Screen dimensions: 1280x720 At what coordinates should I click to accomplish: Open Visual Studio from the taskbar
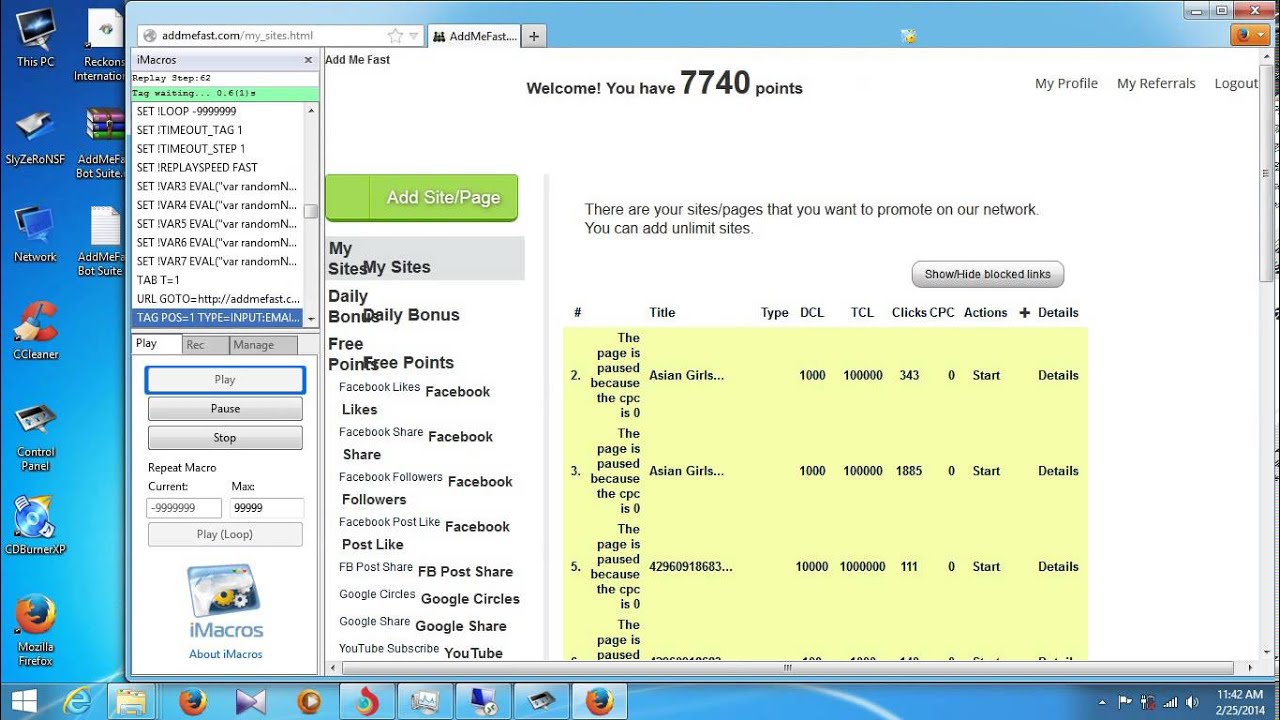[250, 702]
